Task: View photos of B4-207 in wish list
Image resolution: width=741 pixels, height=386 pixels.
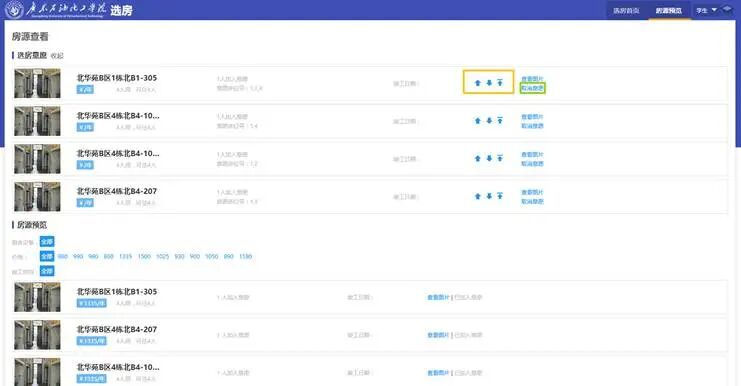Action: (532, 192)
